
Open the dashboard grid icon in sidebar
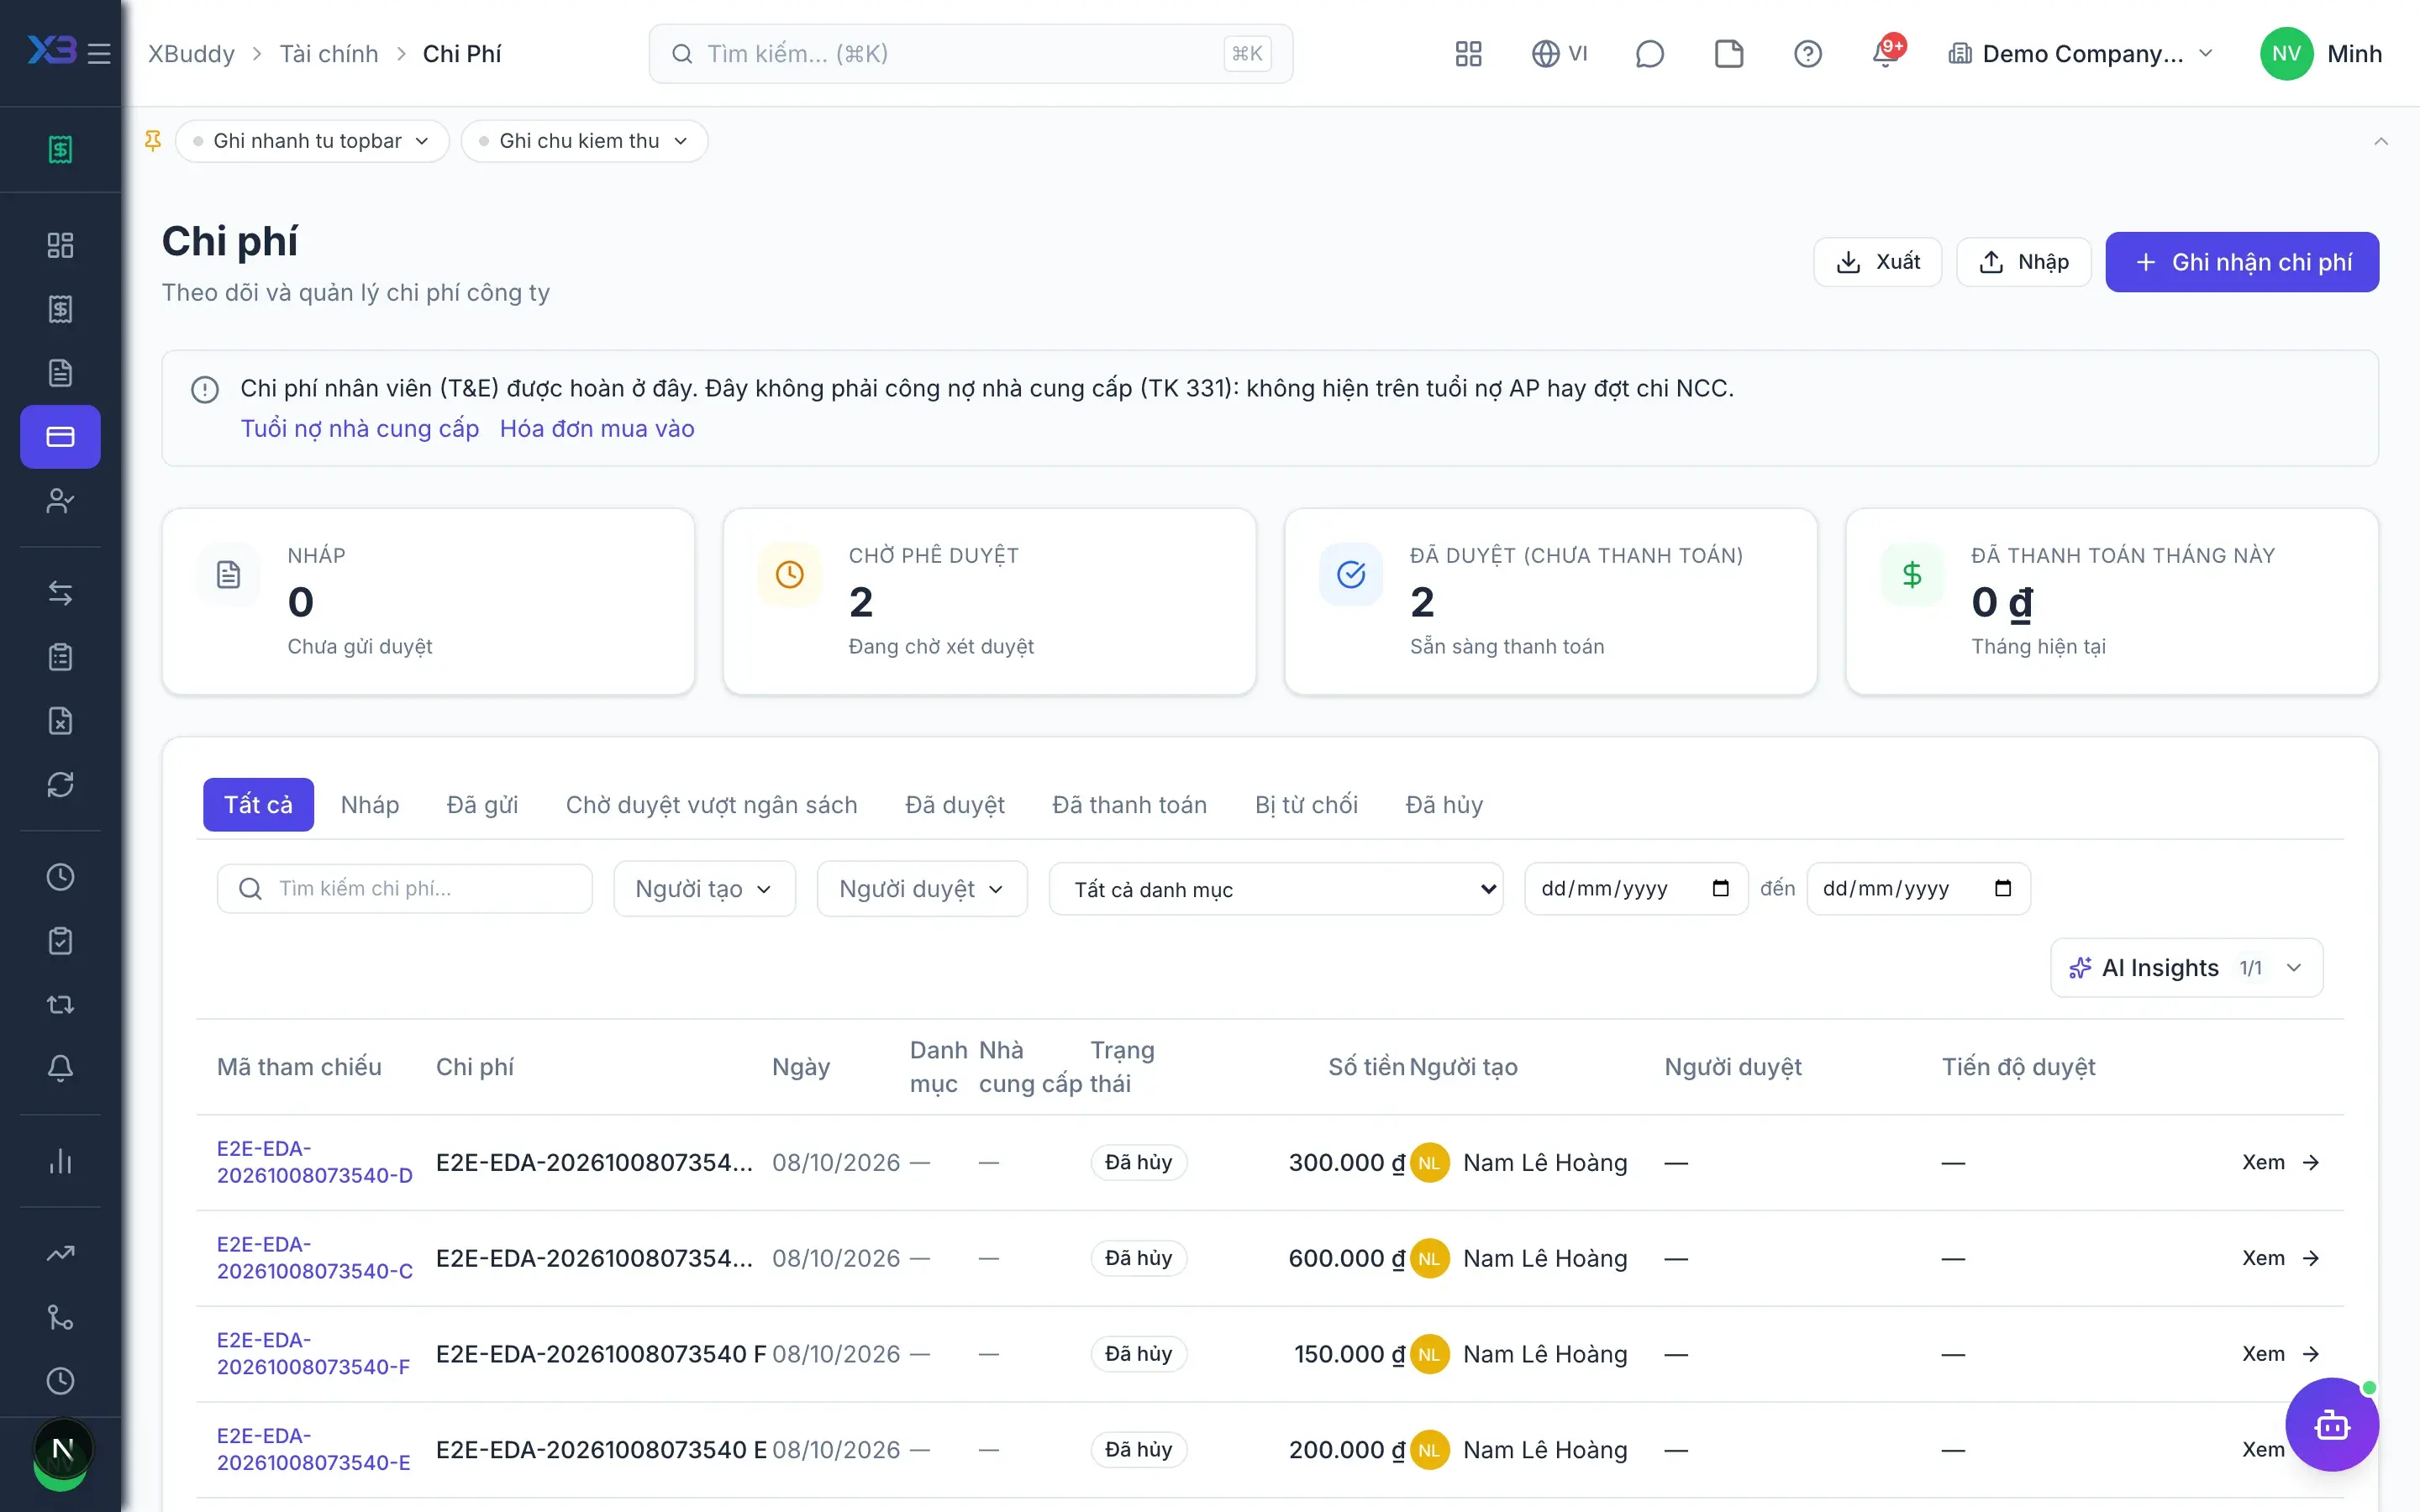pyautogui.click(x=60, y=245)
